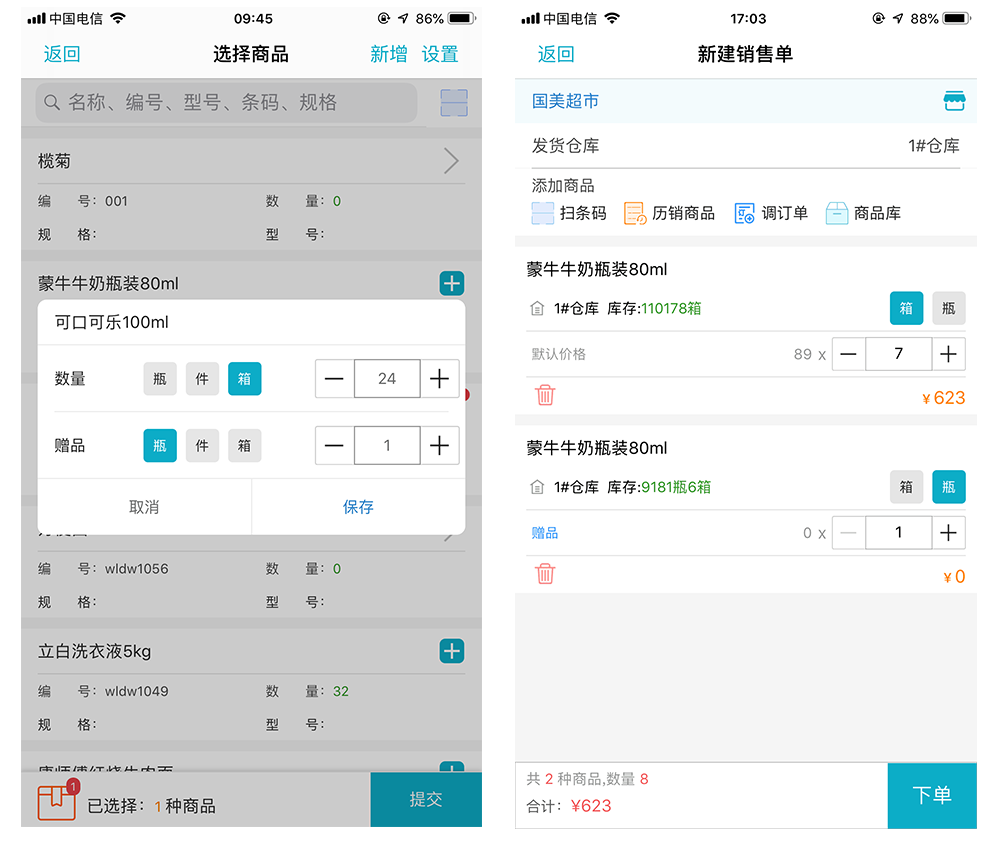The image size is (1003, 844).
Task: Delete first 蒙牛牛奶瓶装80ml using trash icon
Action: (x=545, y=395)
